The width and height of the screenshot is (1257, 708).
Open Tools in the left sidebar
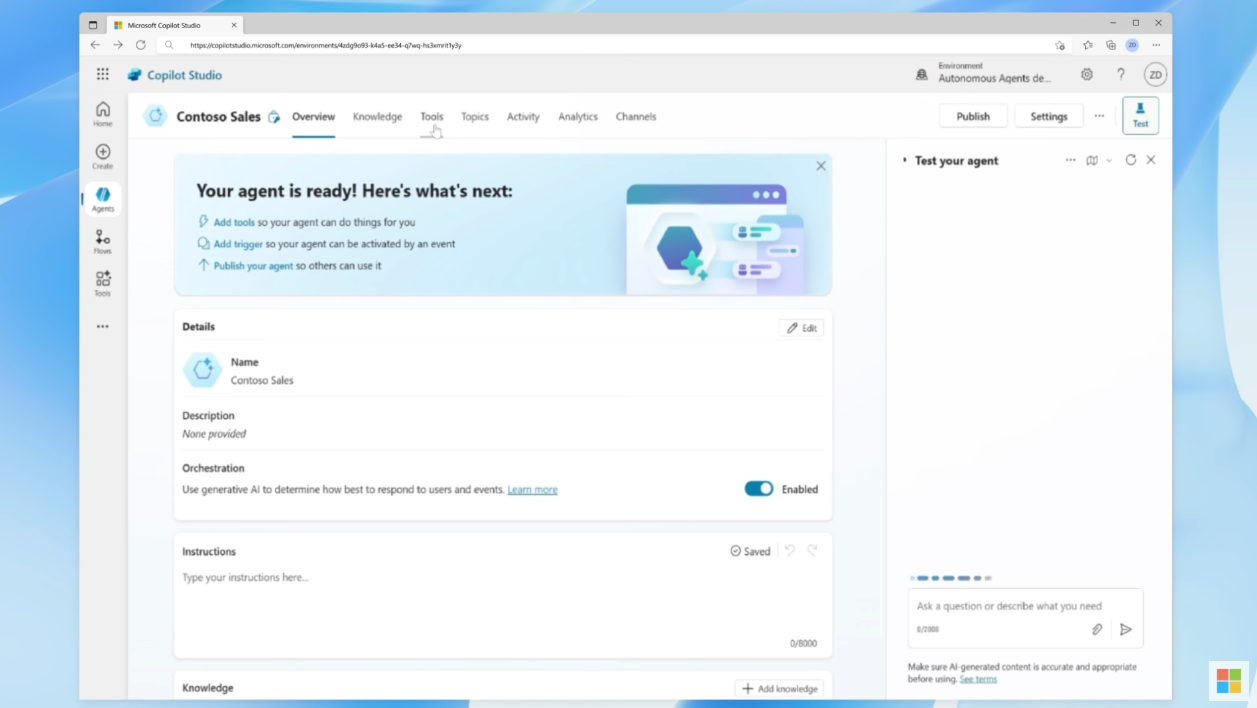pyautogui.click(x=103, y=284)
